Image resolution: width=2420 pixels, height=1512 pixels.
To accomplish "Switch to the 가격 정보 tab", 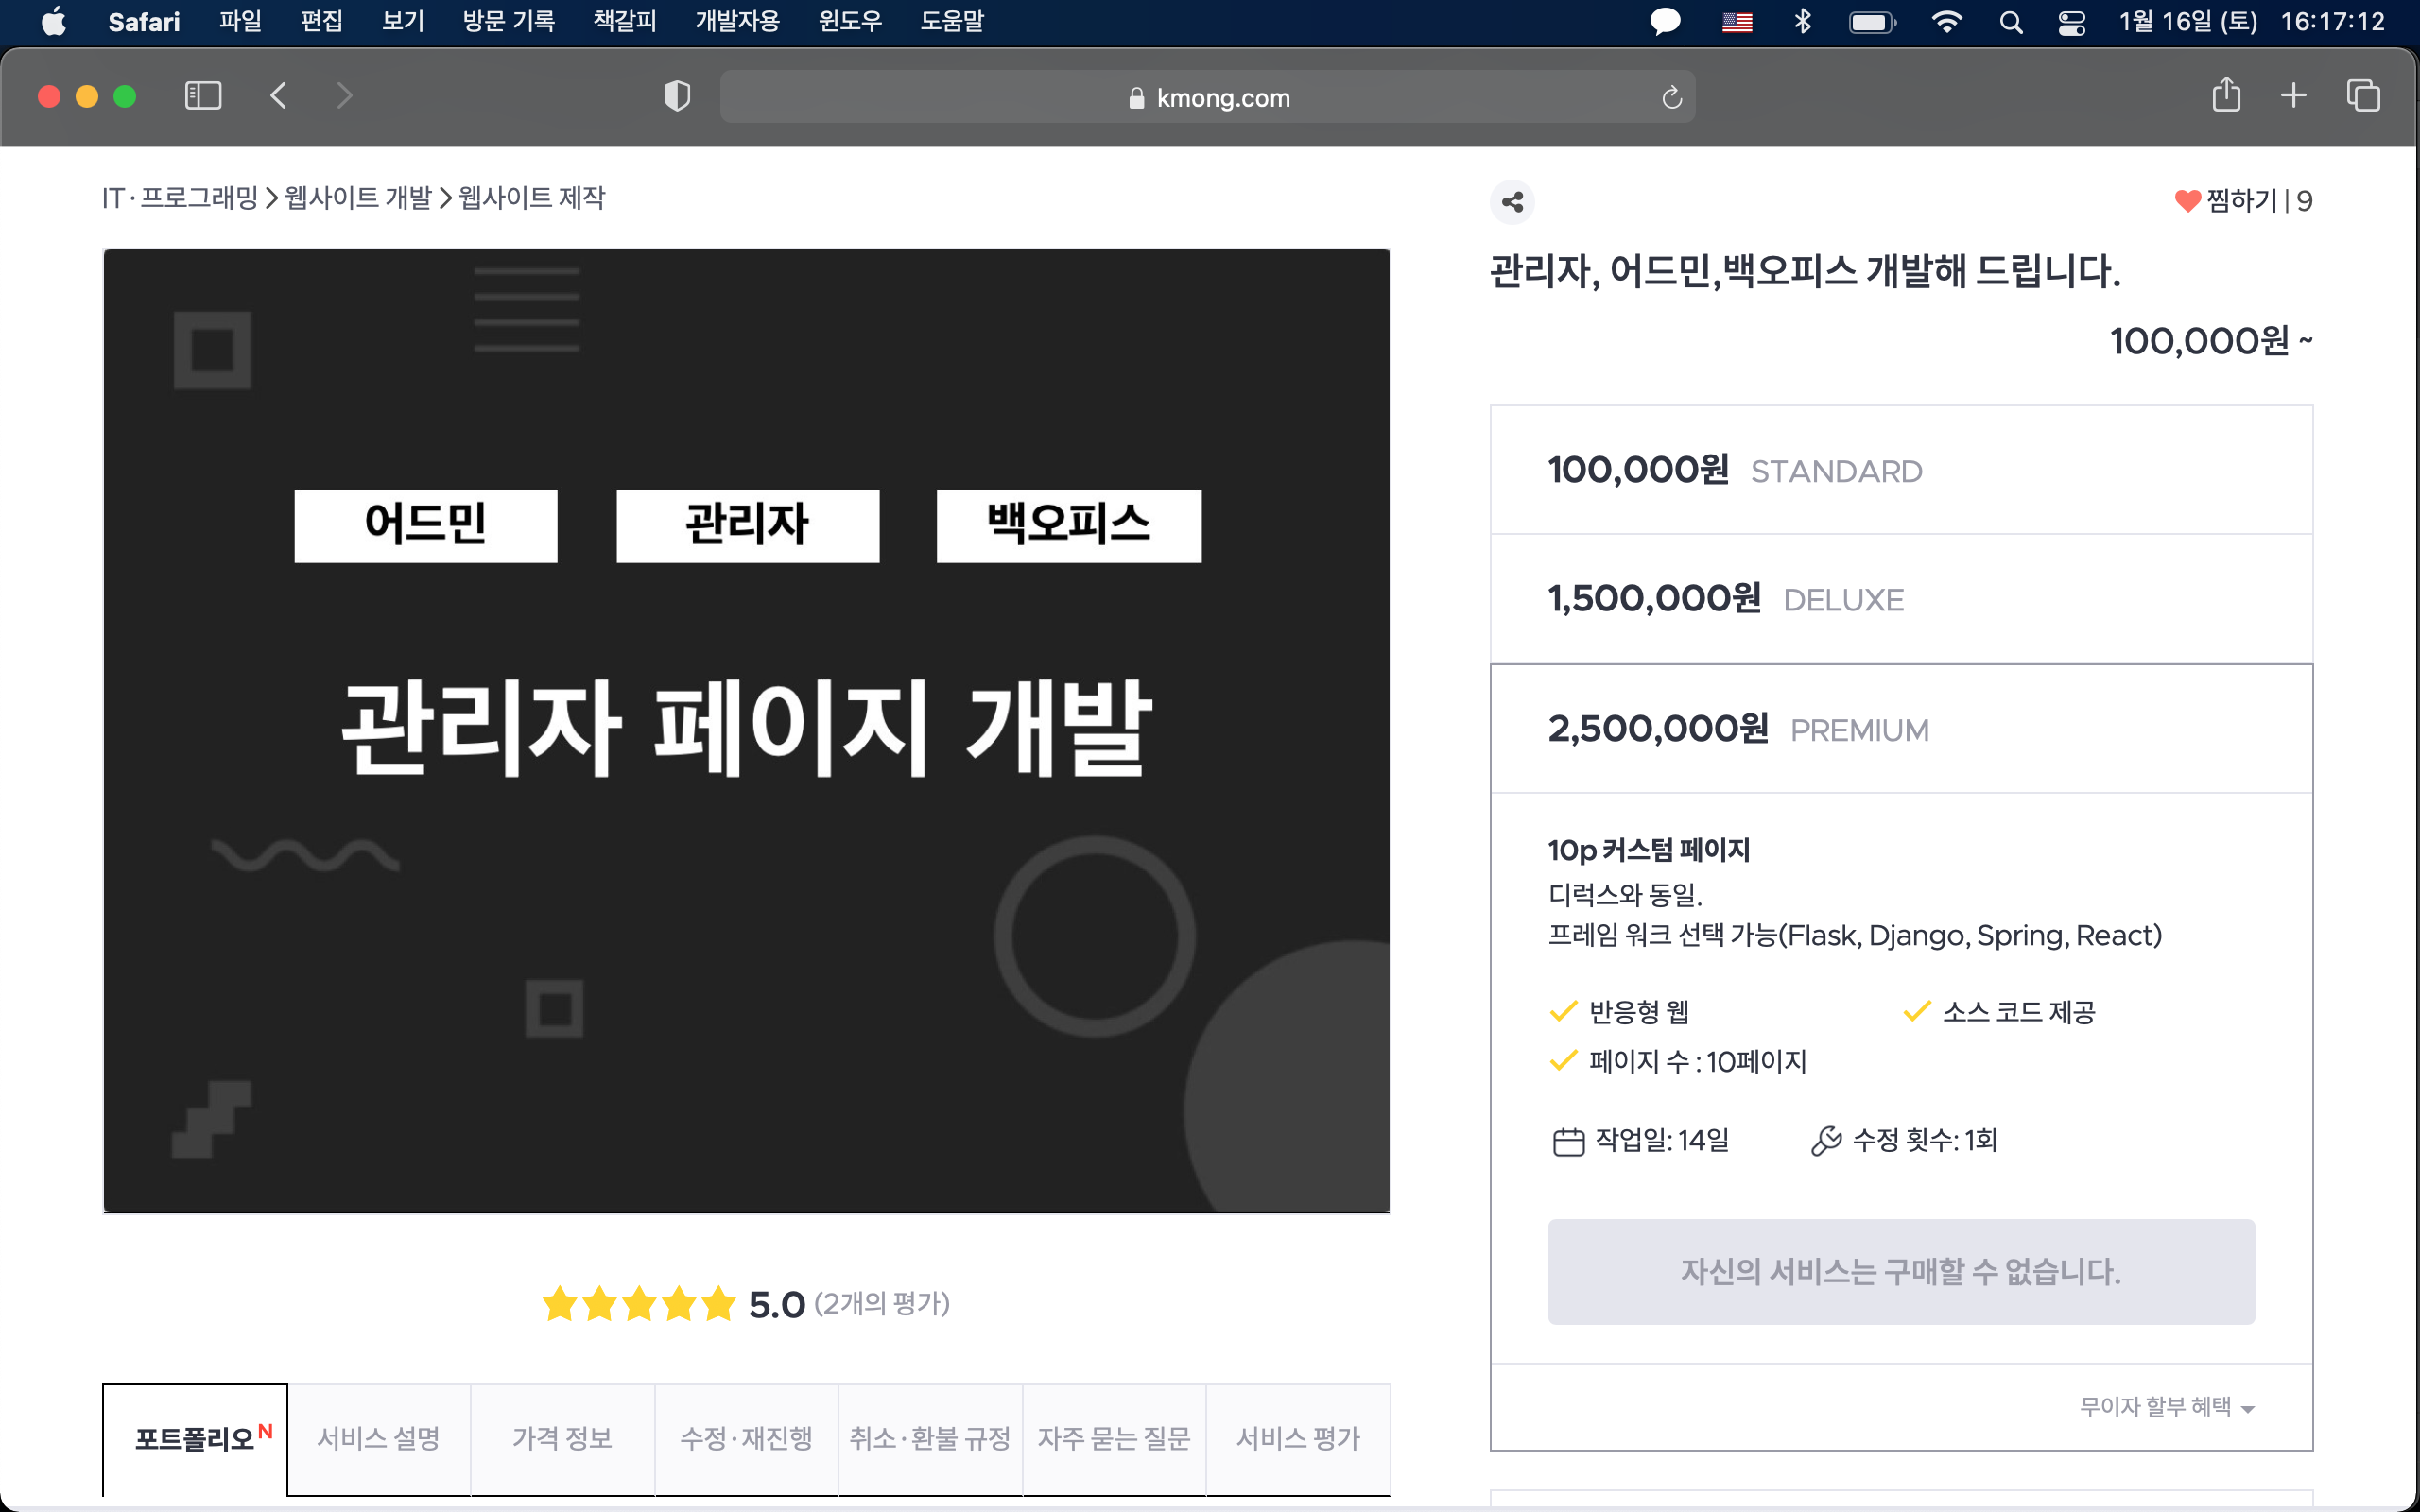I will click(x=563, y=1439).
